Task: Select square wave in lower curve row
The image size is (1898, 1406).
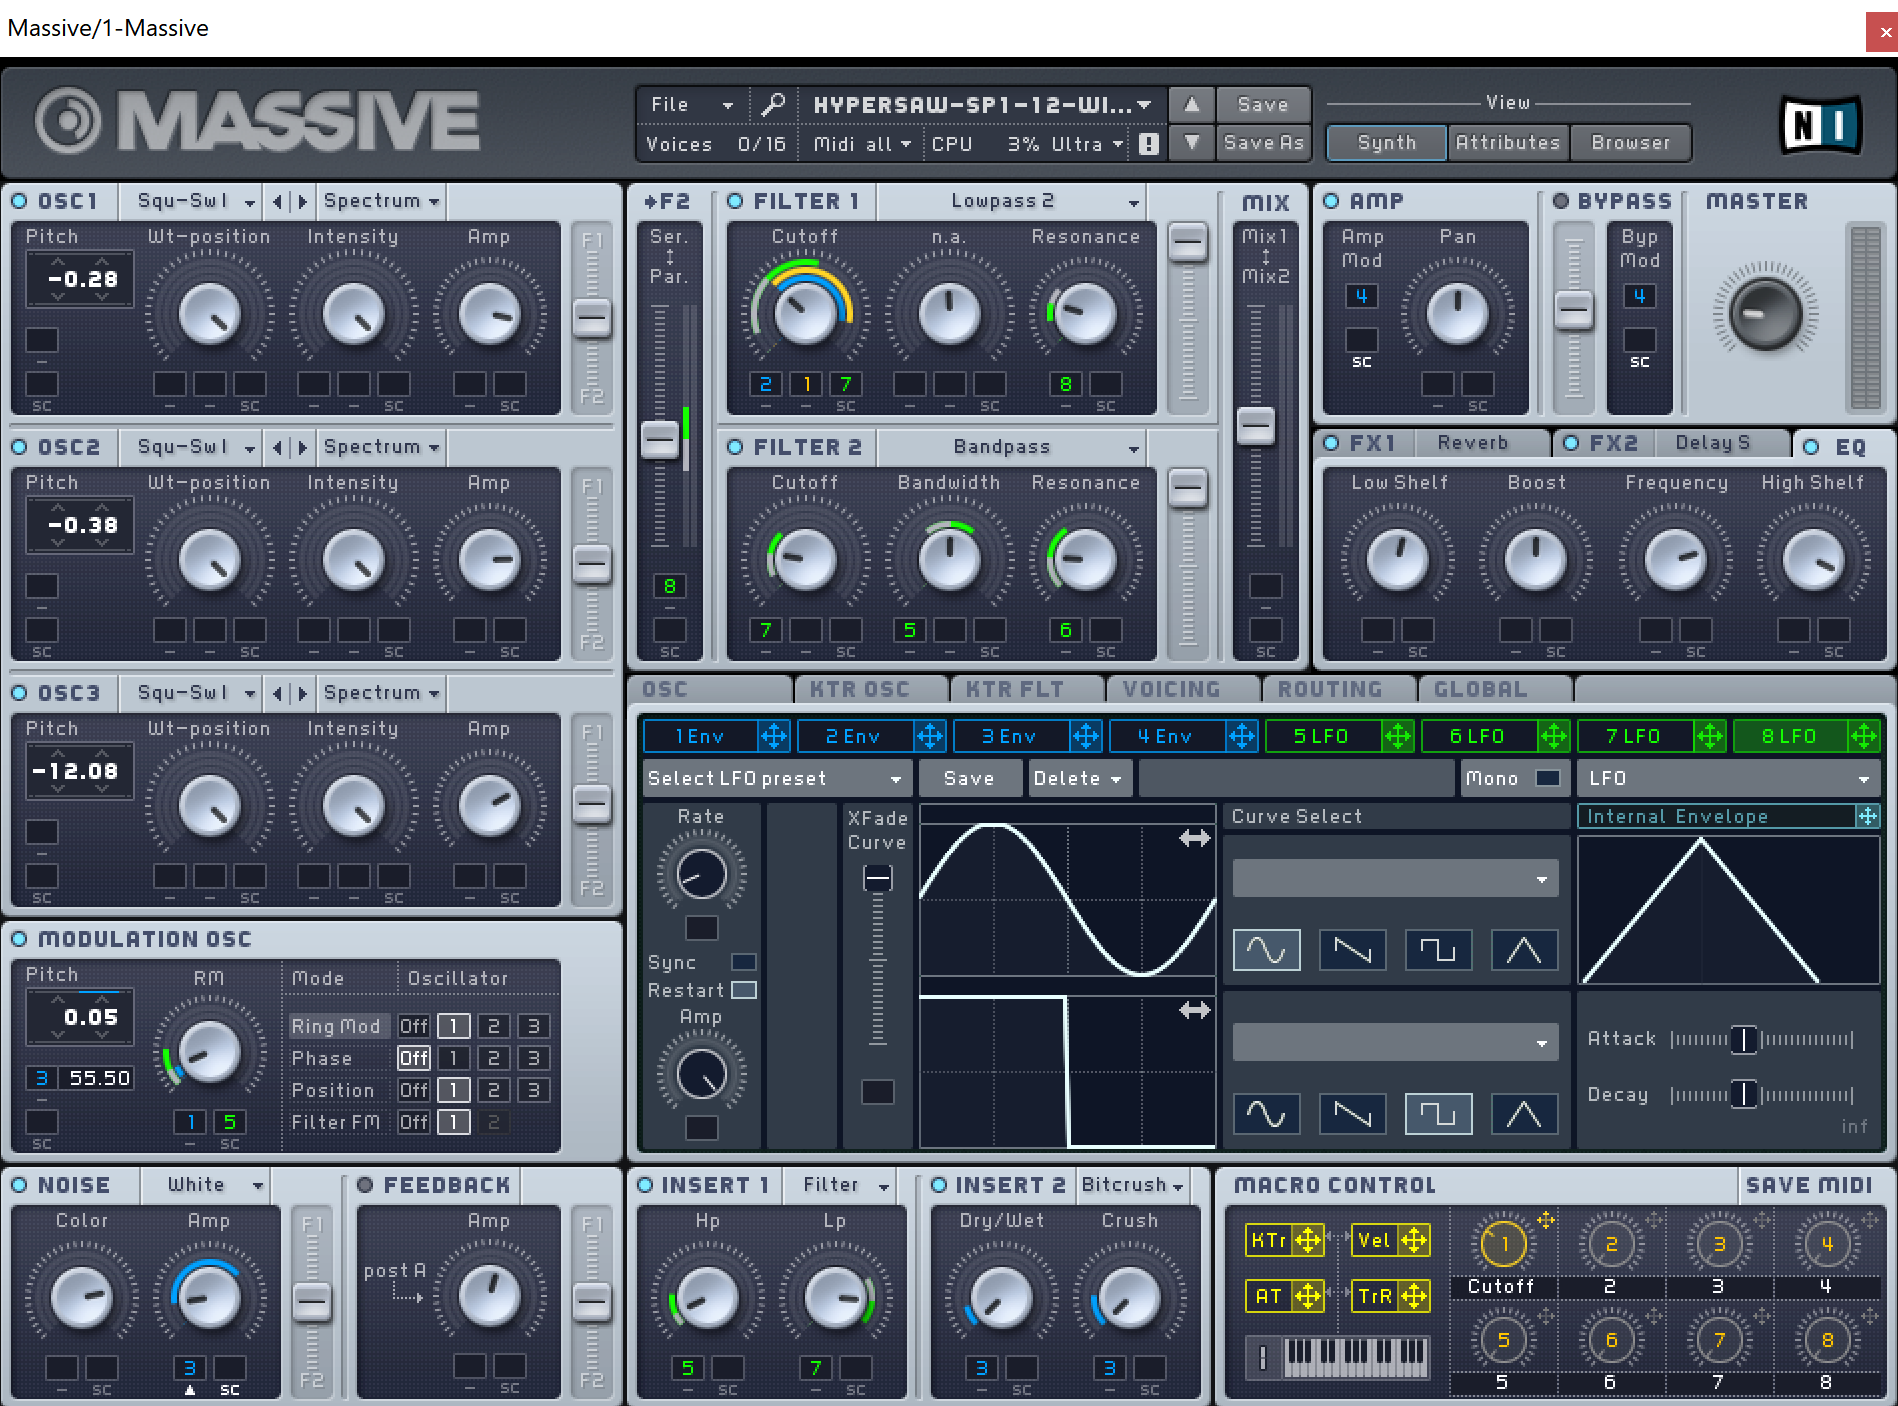Action: pos(1438,1114)
